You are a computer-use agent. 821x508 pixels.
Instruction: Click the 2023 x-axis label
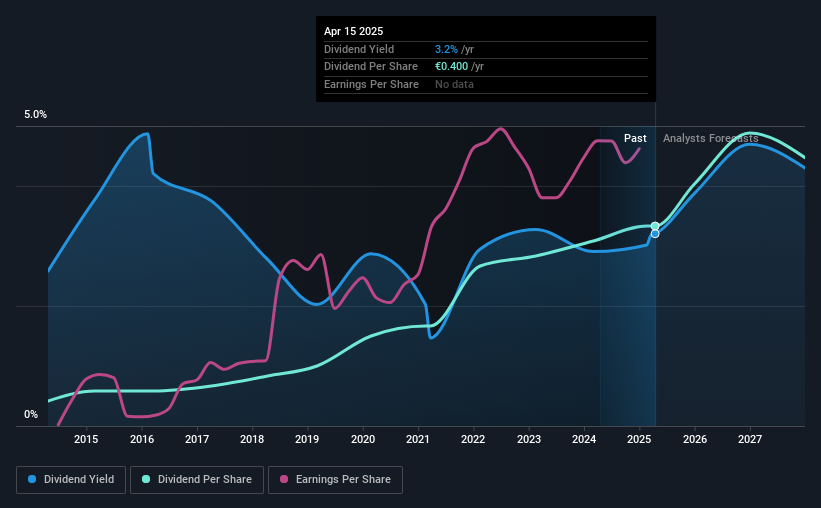tap(529, 439)
